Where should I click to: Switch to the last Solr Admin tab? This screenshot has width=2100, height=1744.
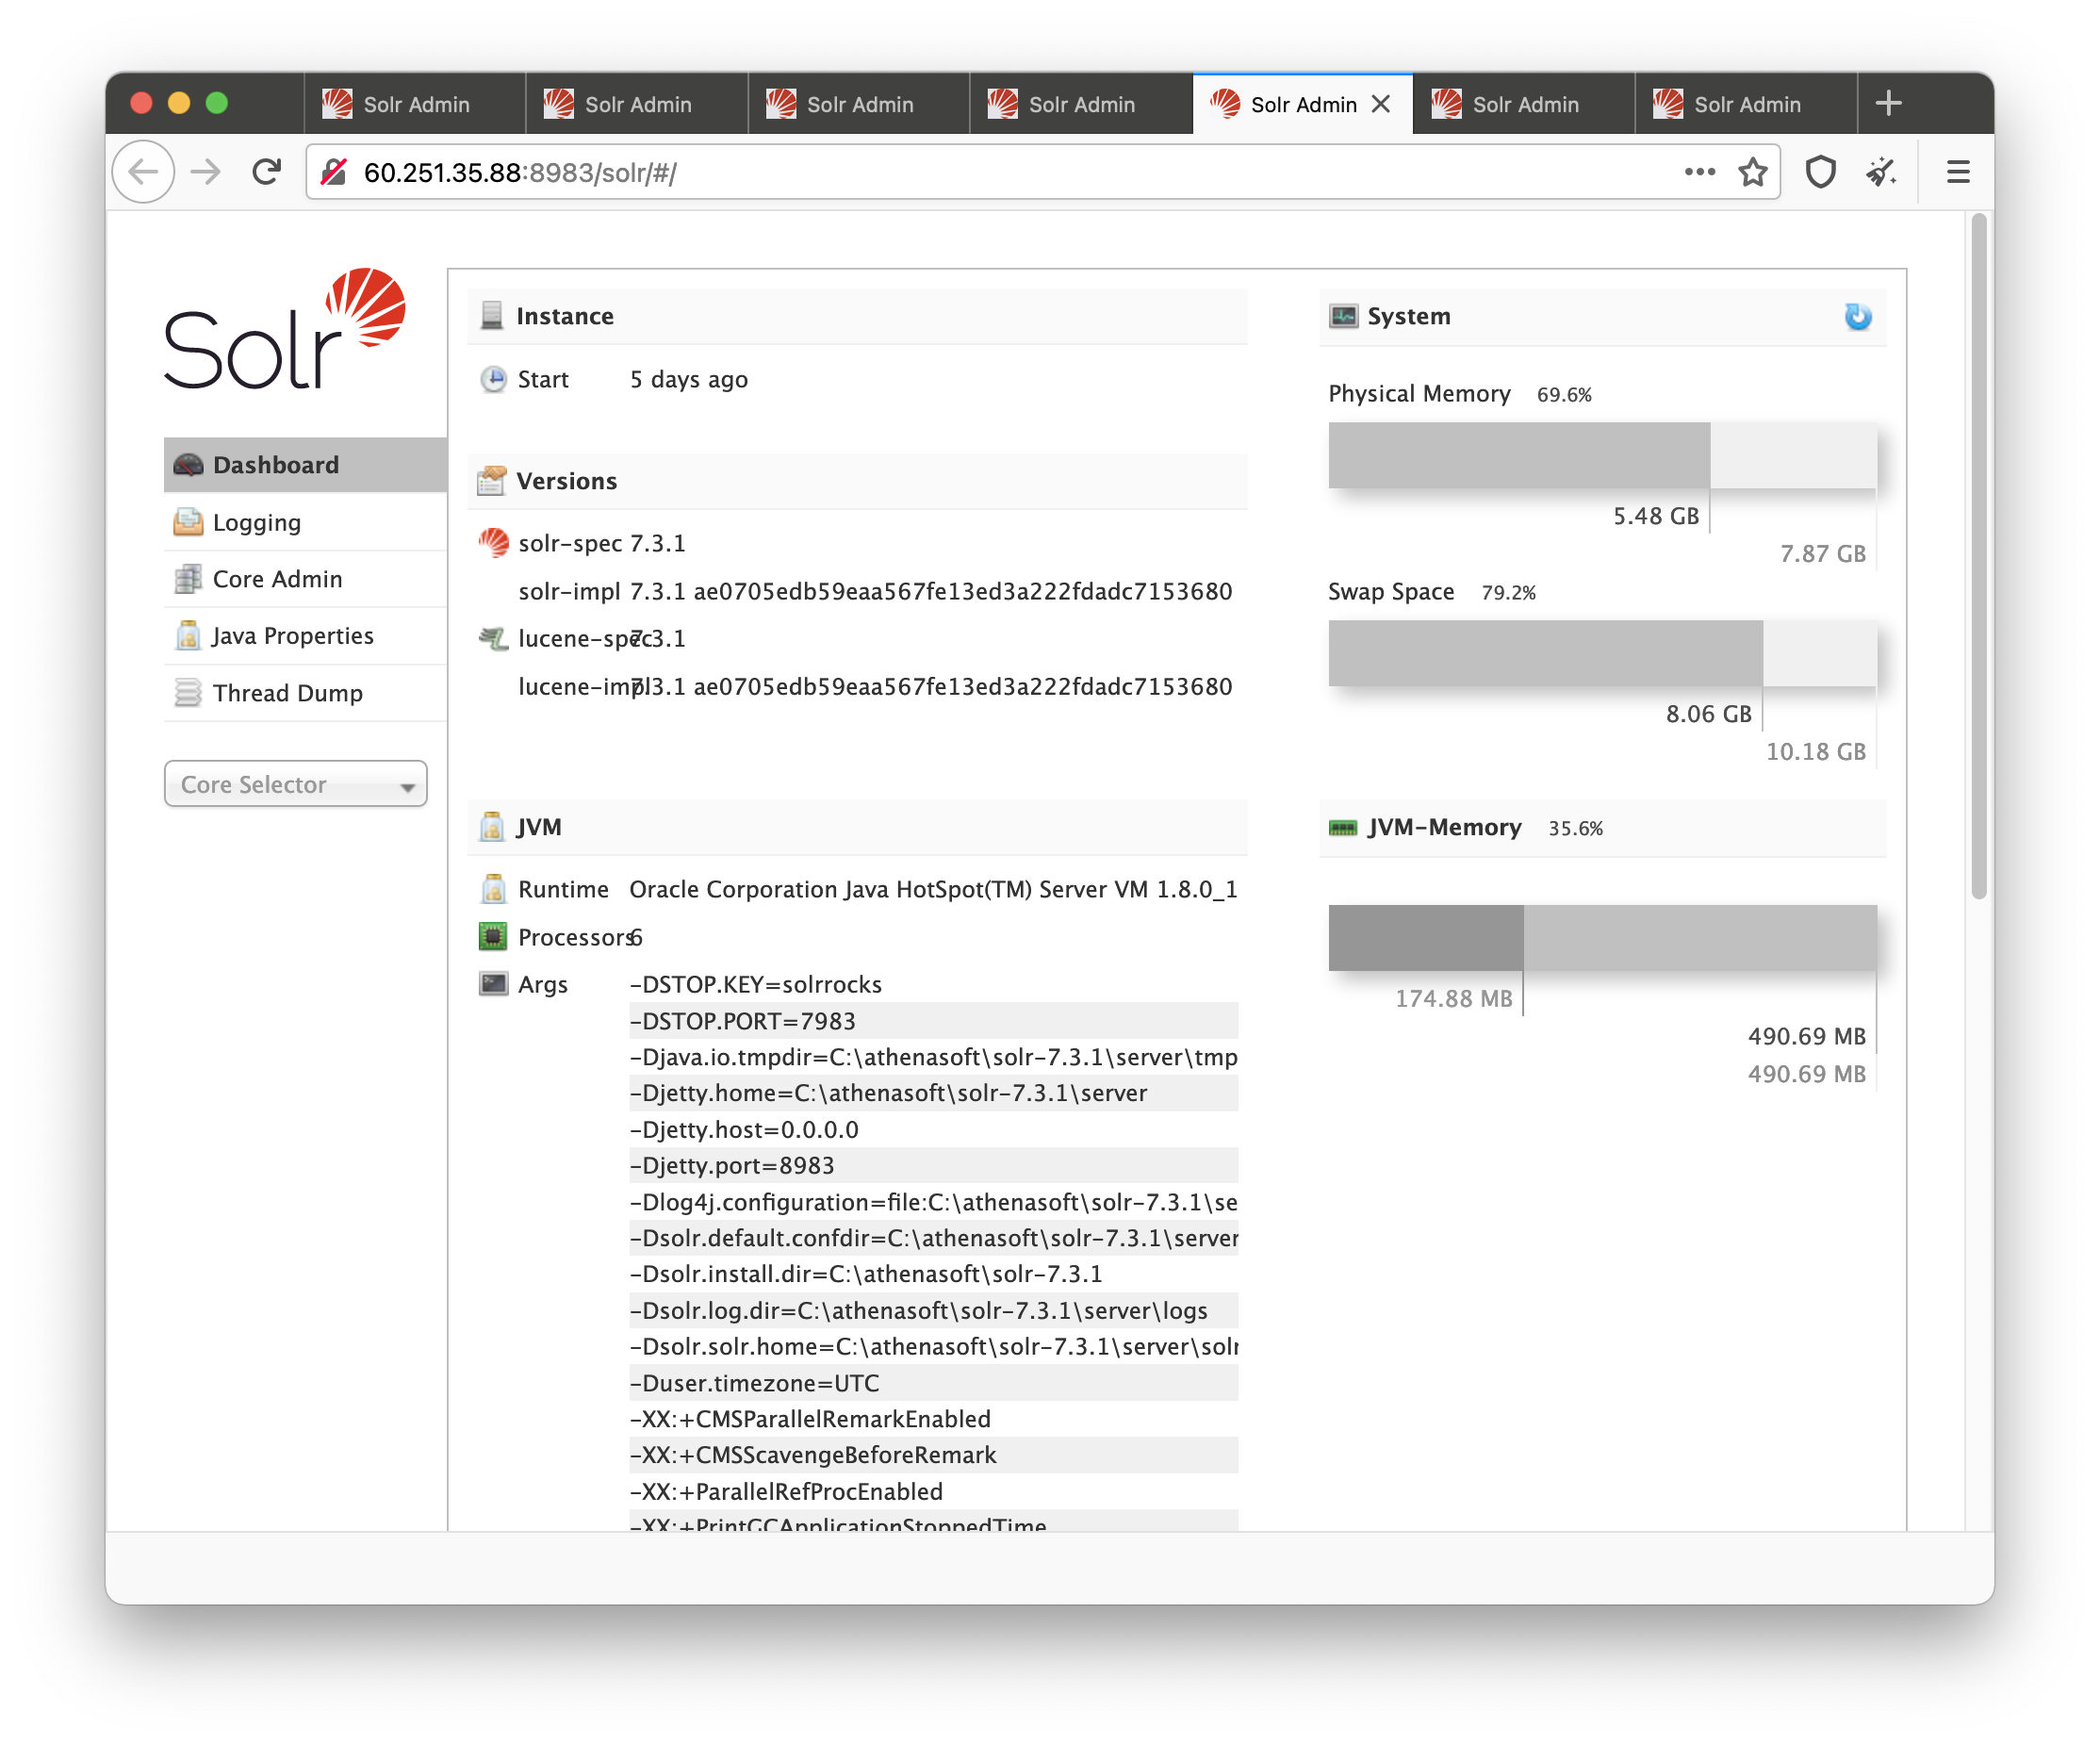tap(1746, 104)
